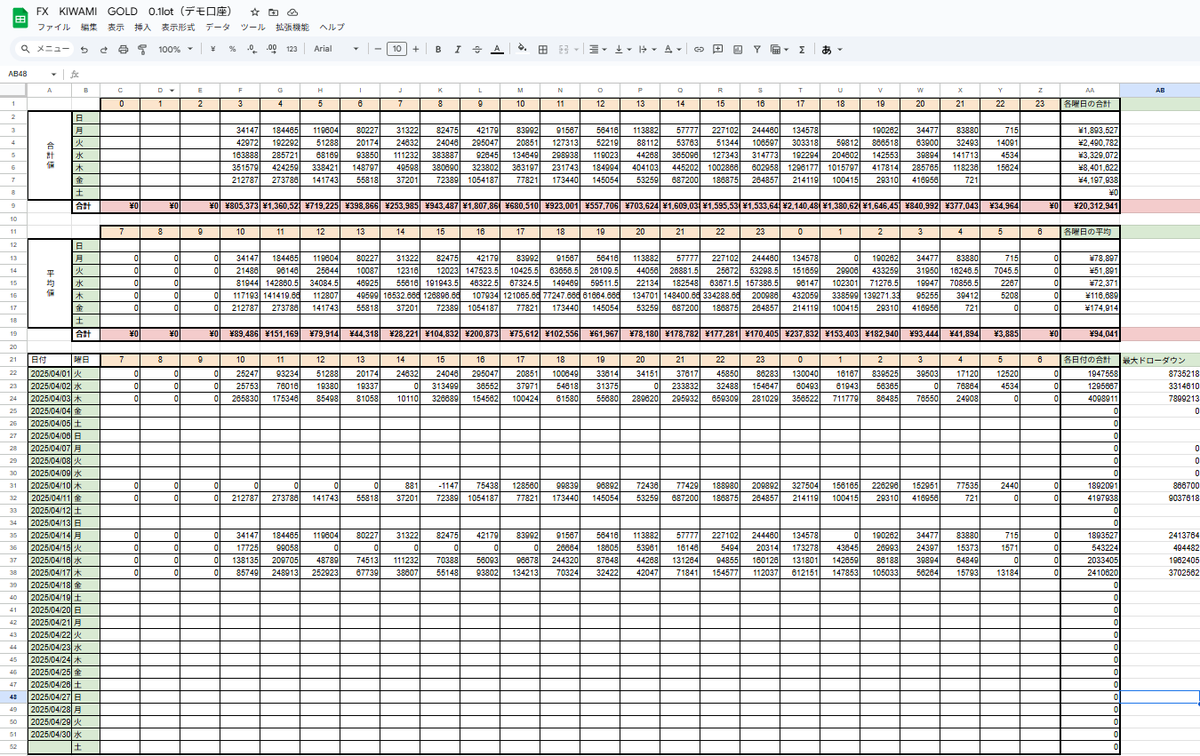Open the 123 number format menu

coord(291,48)
